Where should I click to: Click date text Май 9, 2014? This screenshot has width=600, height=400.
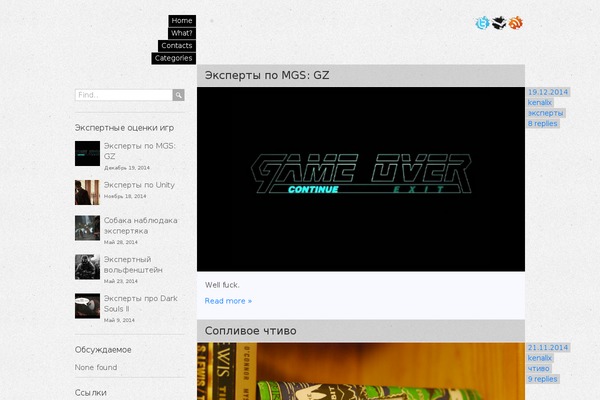119,320
